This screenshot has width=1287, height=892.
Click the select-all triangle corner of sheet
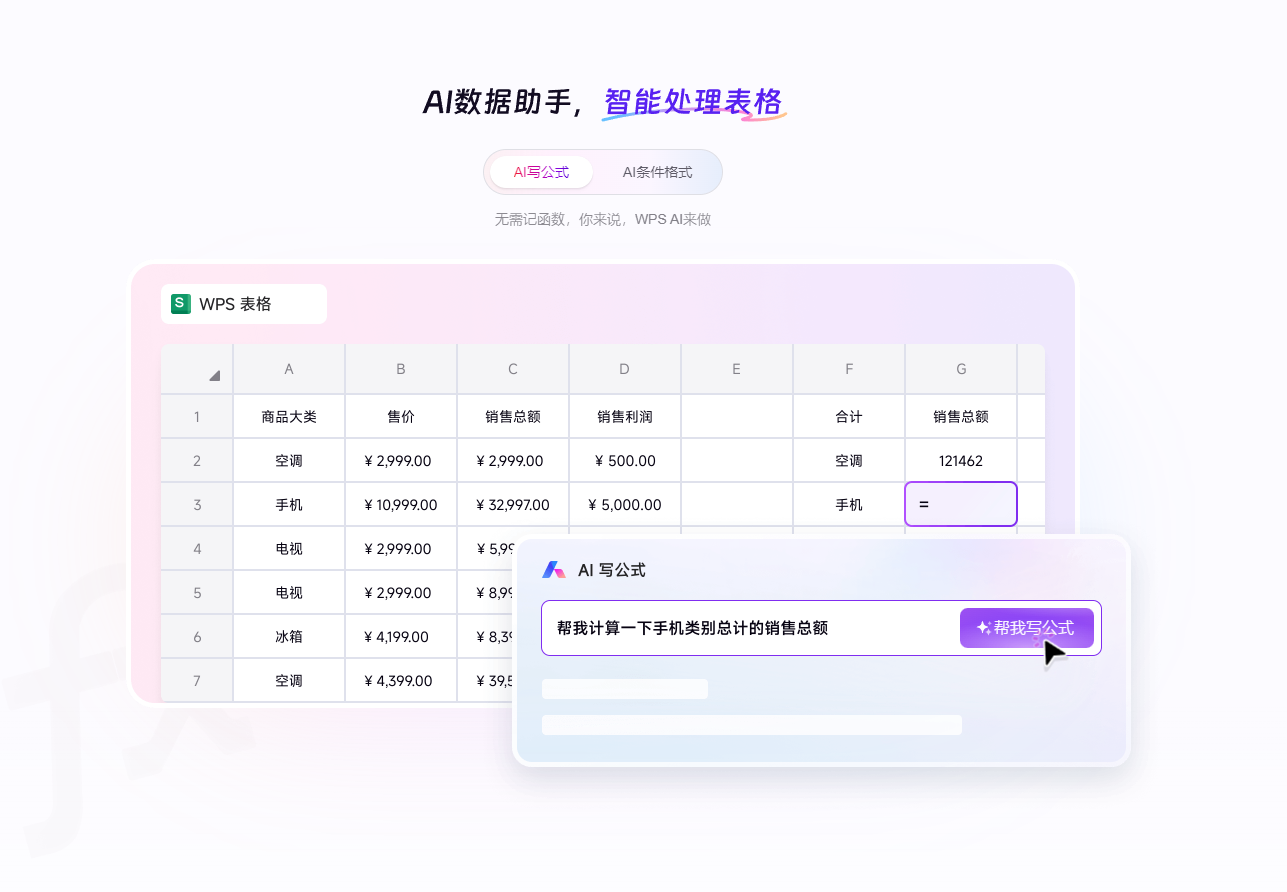pos(214,375)
